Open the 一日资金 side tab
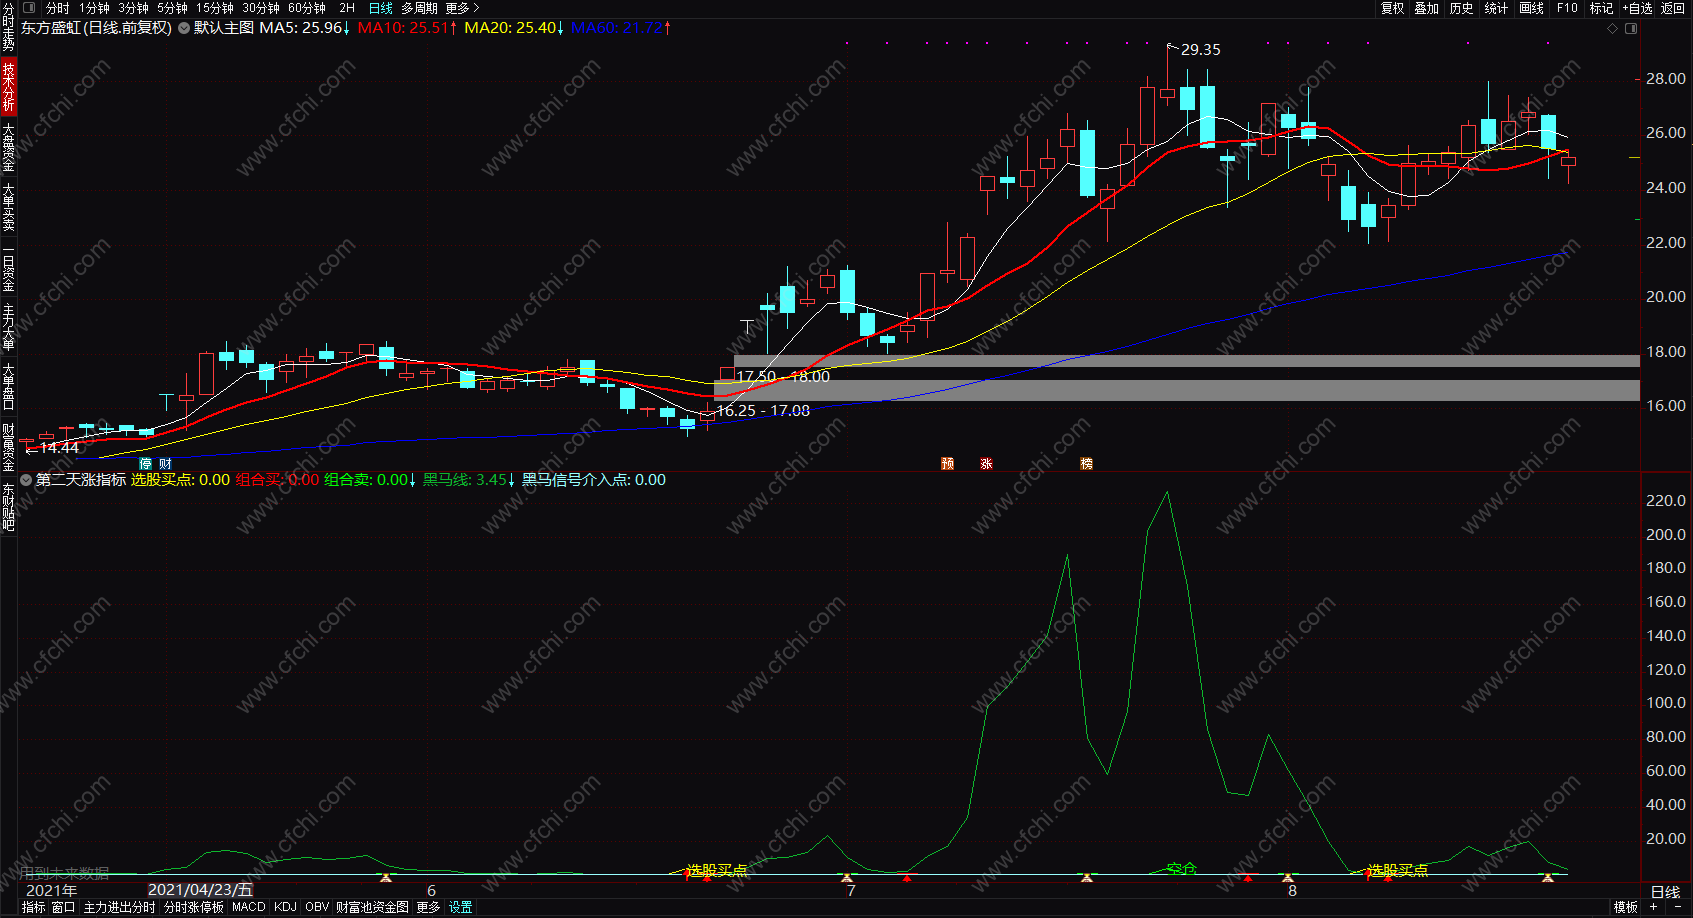This screenshot has height=918, width=1693. [x=8, y=268]
